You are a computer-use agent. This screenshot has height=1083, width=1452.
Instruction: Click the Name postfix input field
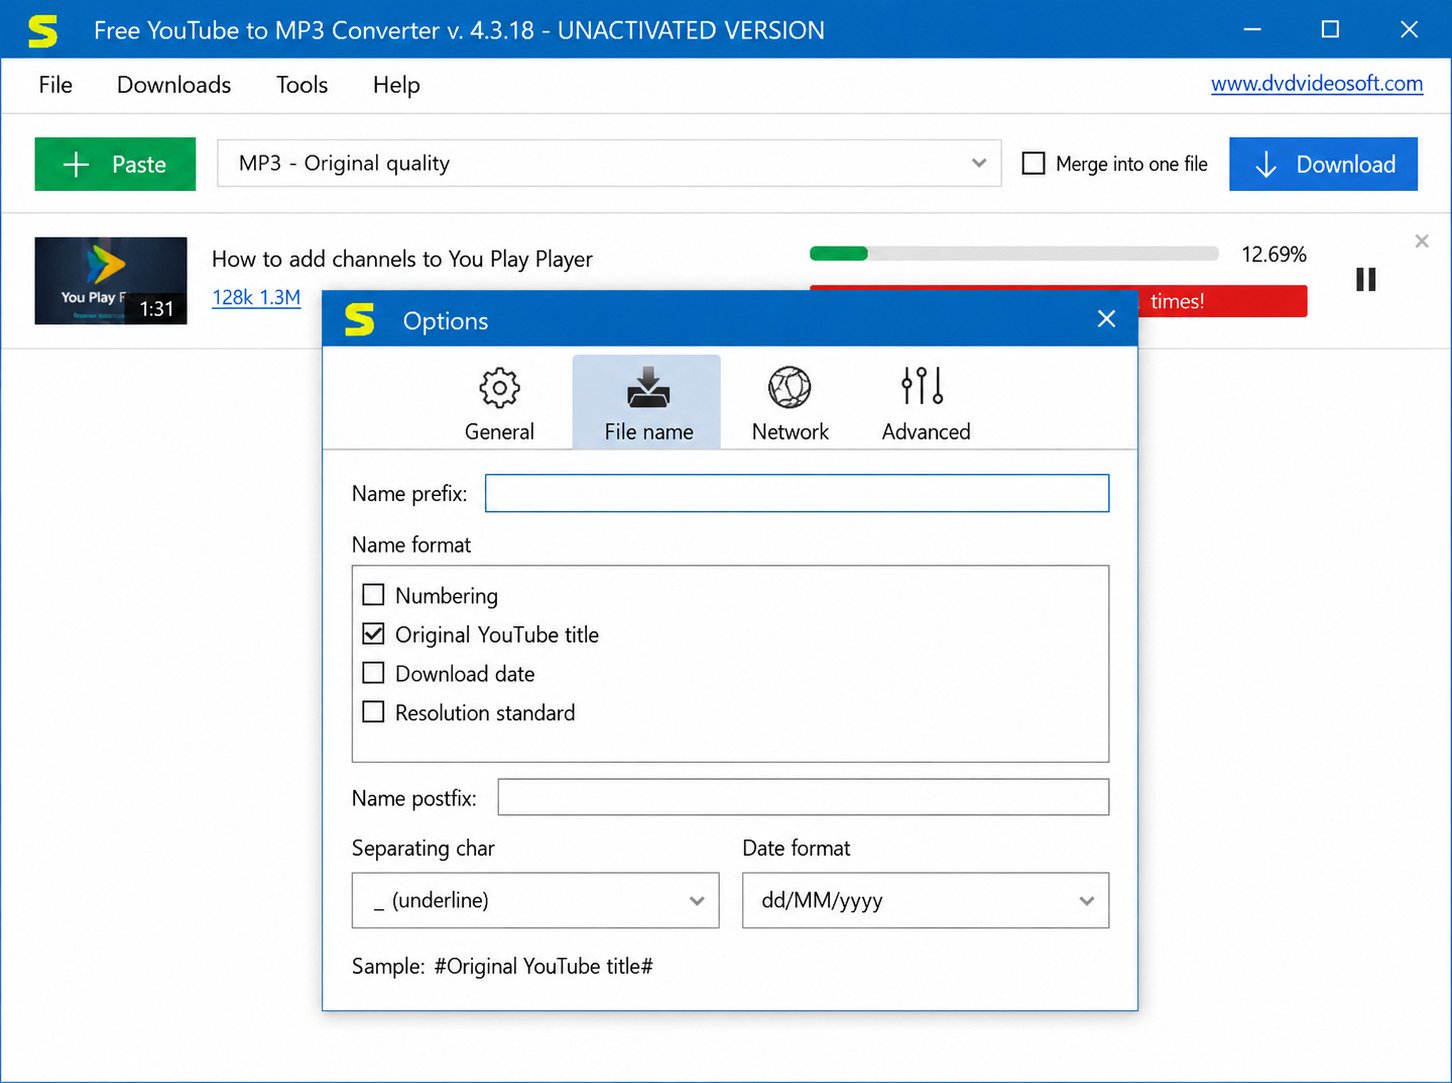click(803, 797)
